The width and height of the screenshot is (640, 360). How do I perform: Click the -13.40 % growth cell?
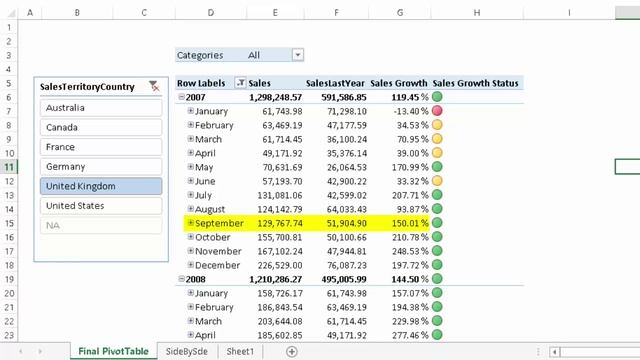(411, 111)
